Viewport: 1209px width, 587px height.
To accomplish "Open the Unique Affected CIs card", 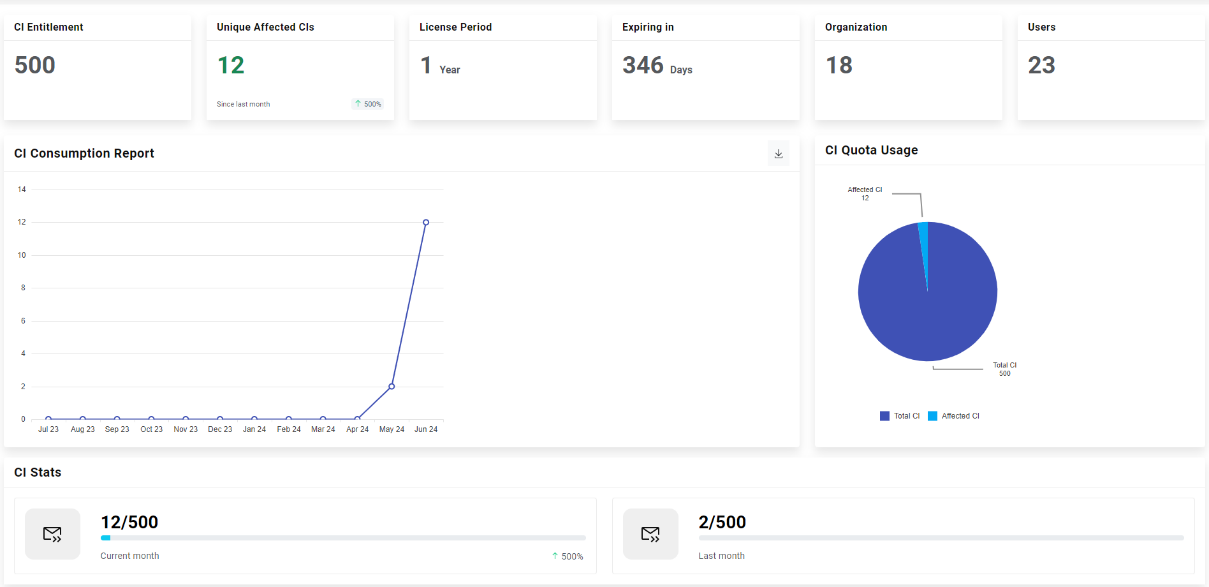I will click(300, 67).
